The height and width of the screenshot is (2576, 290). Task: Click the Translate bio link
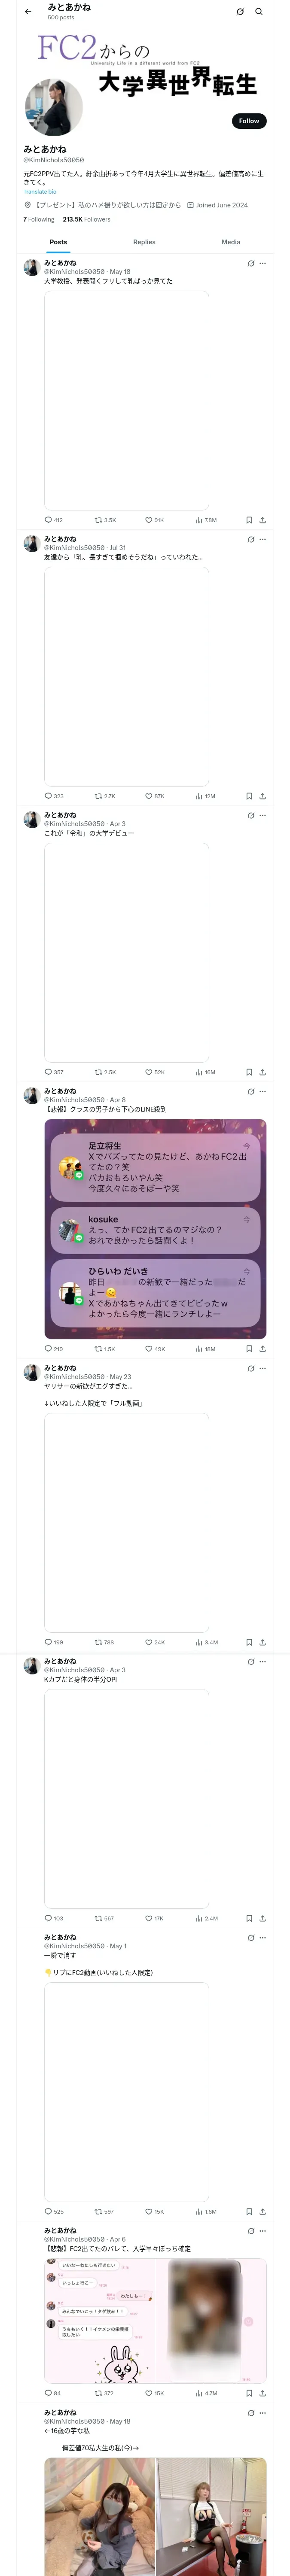point(40,192)
